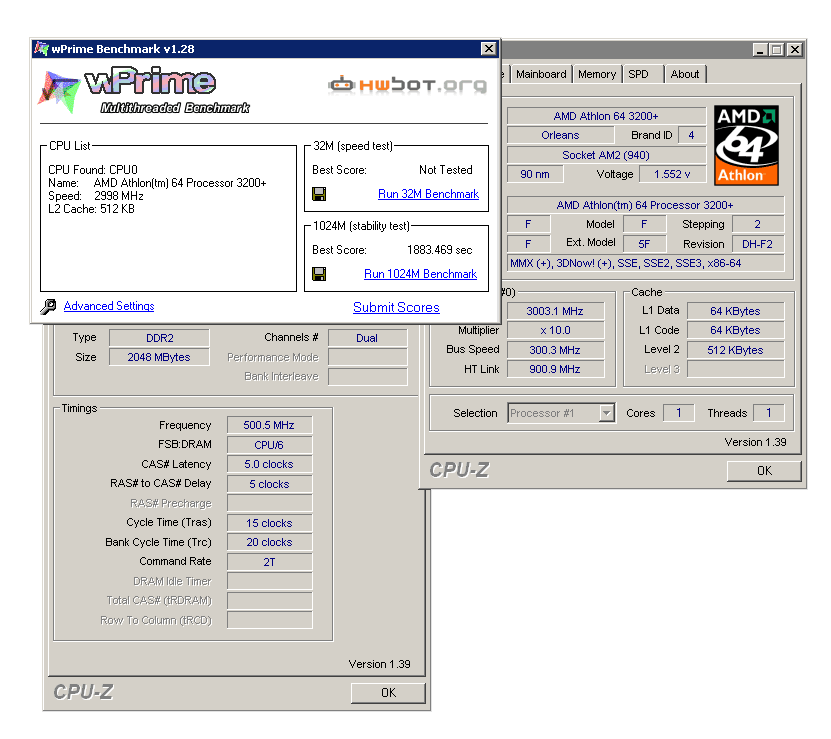The image size is (831, 739).
Task: Click the save icon for 32M score
Action: coord(319,194)
